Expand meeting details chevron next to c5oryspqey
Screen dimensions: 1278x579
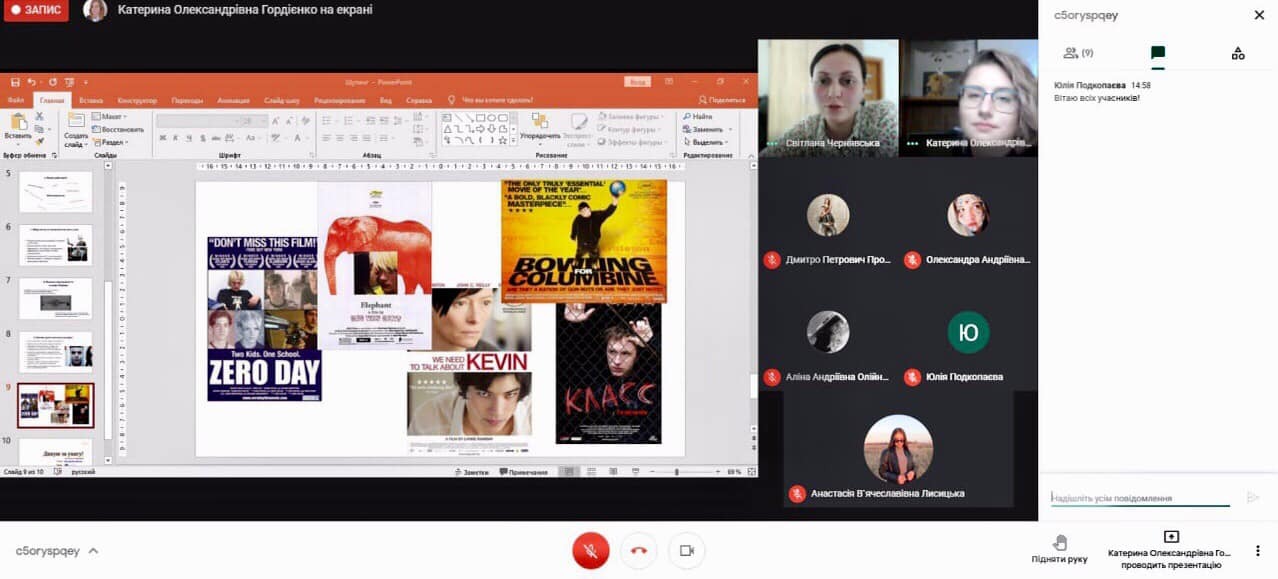coord(93,551)
